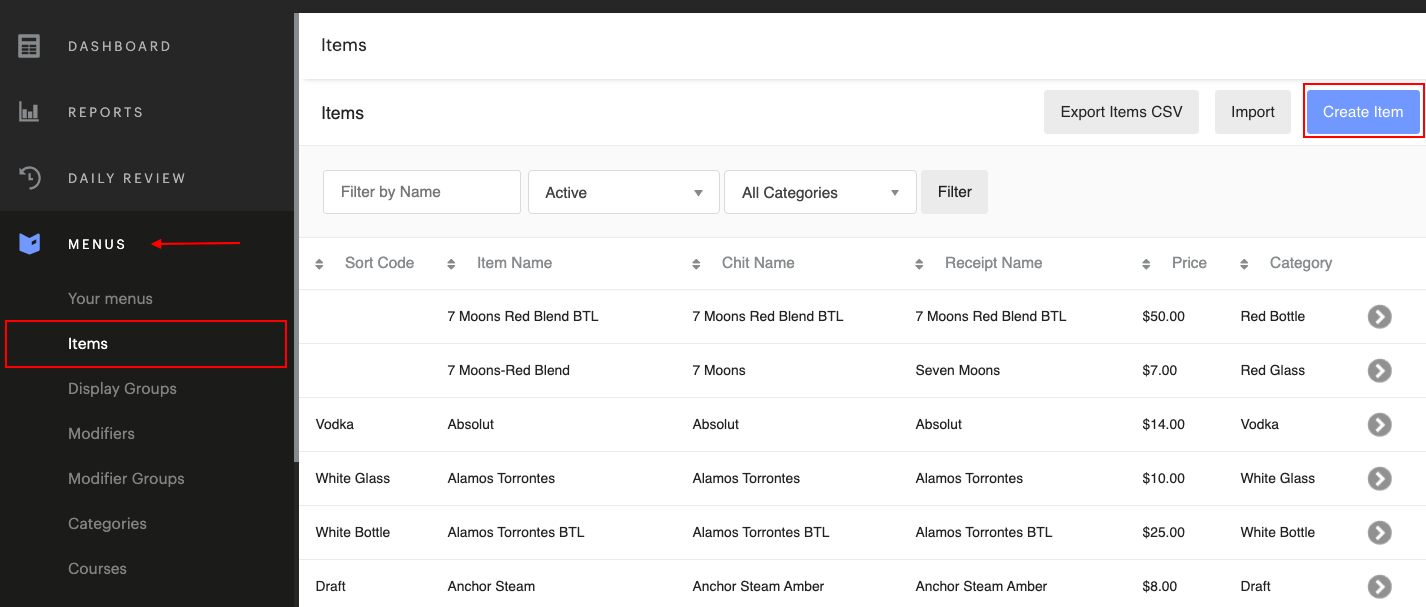Click arrow icon for Alamos Torrontes BTL
Viewport: 1426px width, 607px height.
(x=1379, y=532)
